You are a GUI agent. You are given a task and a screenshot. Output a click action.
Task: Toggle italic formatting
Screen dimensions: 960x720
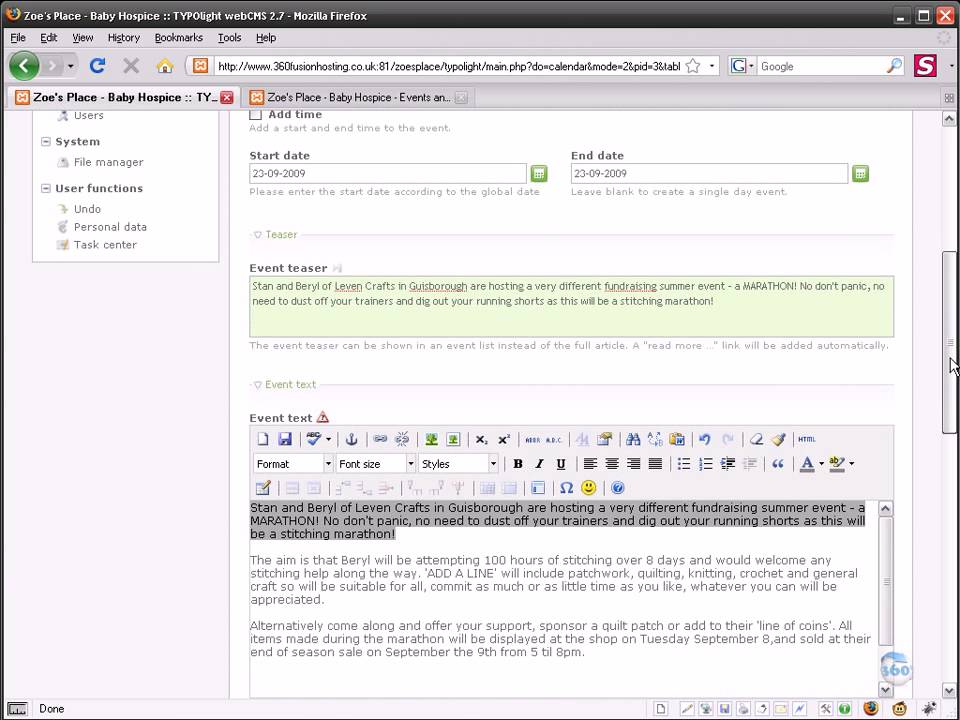pyautogui.click(x=539, y=464)
